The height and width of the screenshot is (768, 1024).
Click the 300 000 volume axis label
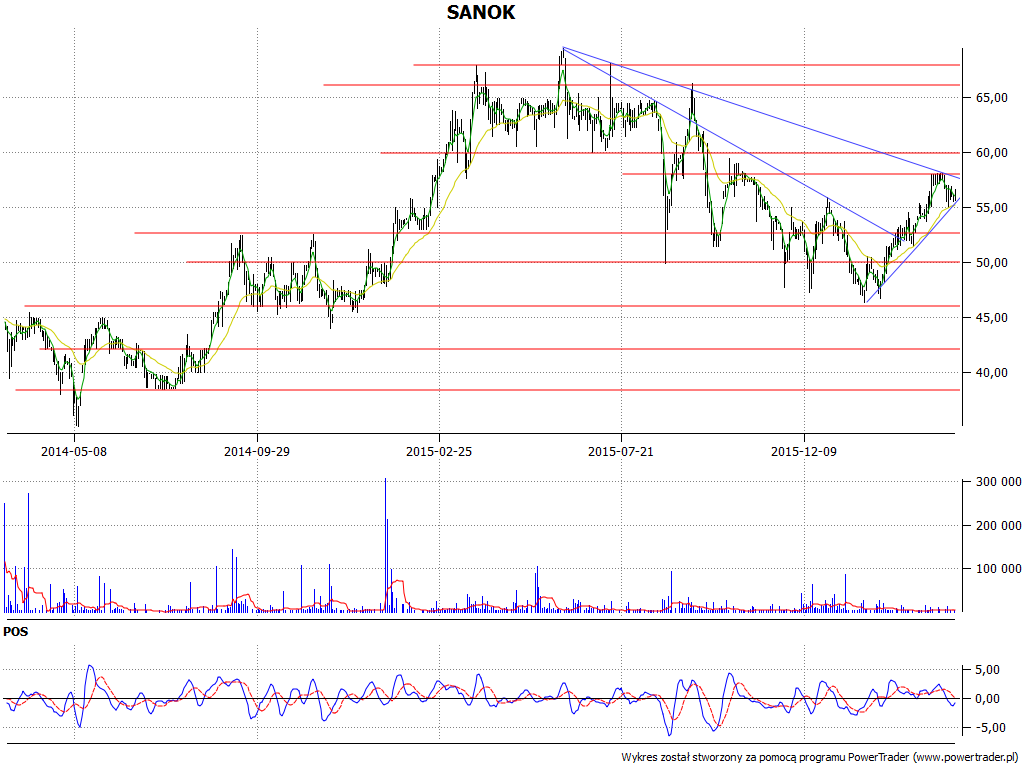click(999, 482)
